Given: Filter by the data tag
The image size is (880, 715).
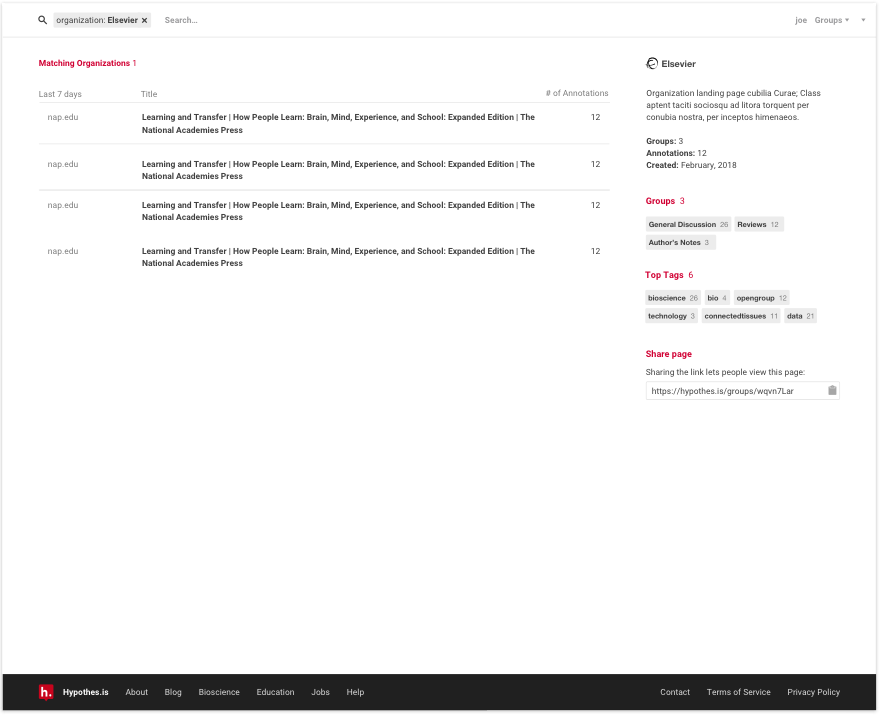Looking at the screenshot, I should tap(800, 316).
